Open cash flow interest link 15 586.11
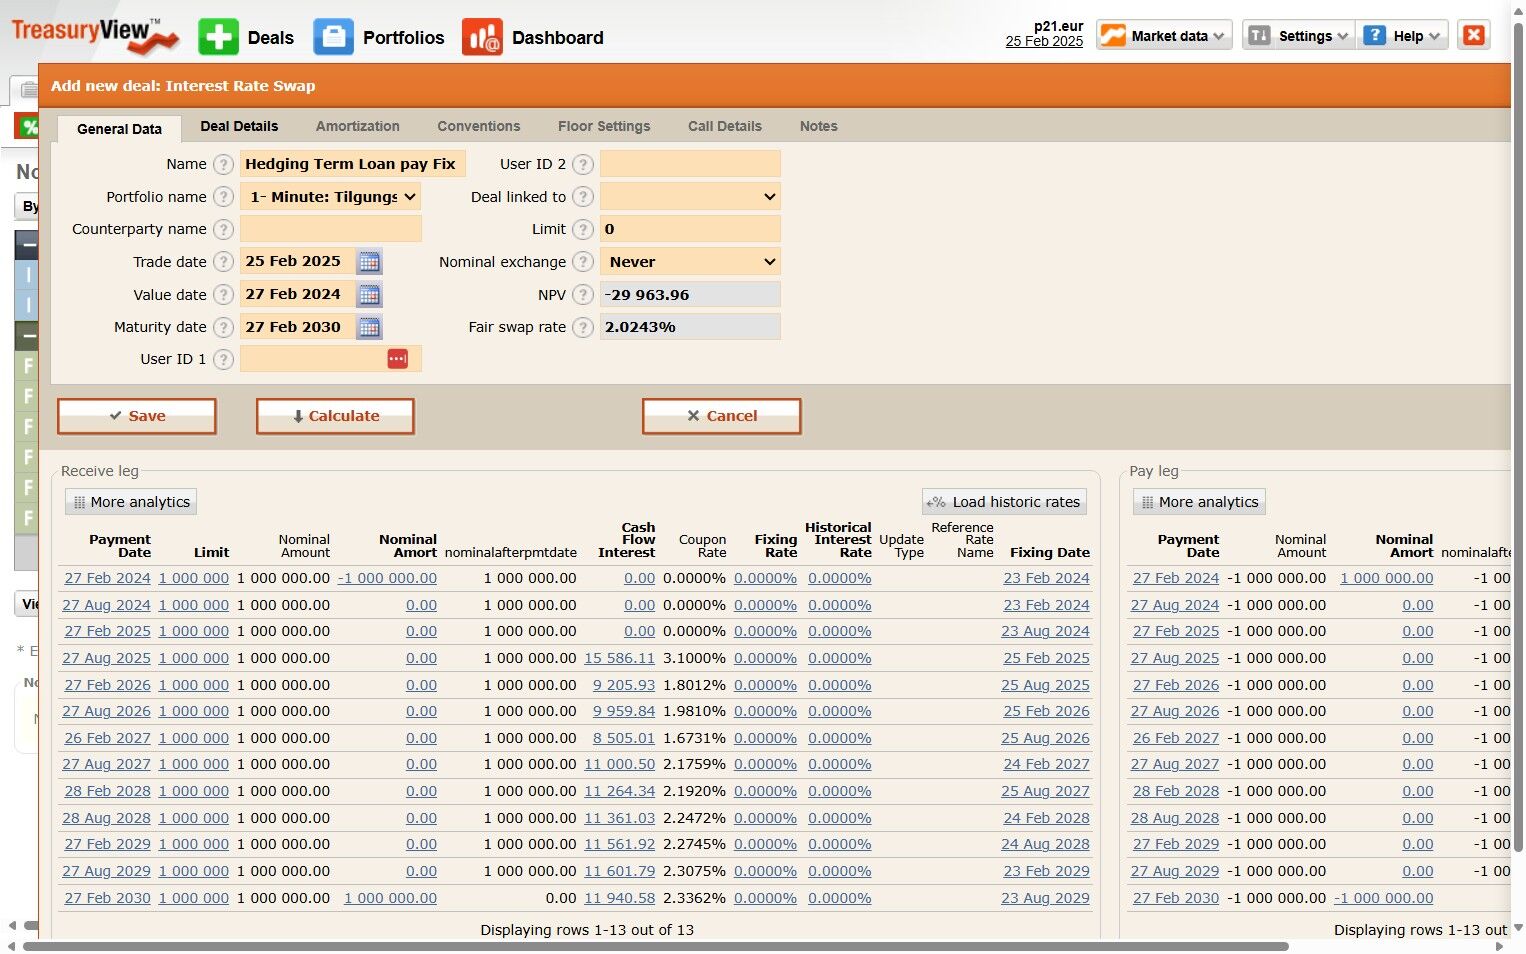The image size is (1526, 954). pyautogui.click(x=619, y=658)
